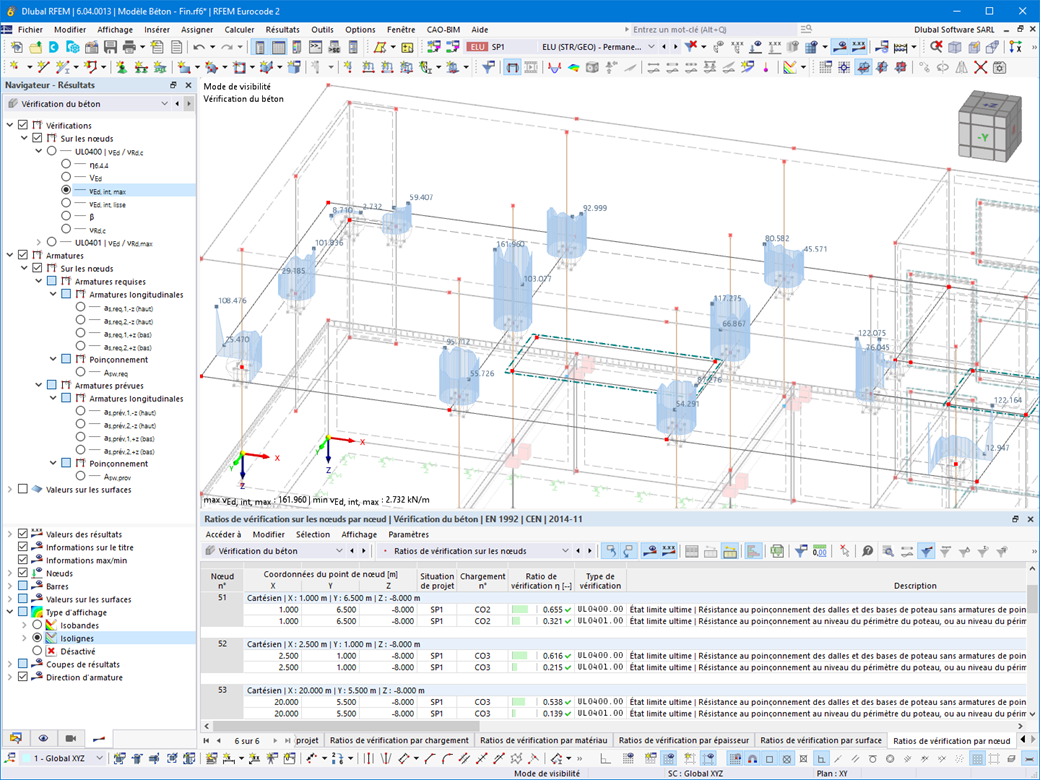1040x780 pixels.
Task: Open the Calculer menu
Action: point(239,30)
